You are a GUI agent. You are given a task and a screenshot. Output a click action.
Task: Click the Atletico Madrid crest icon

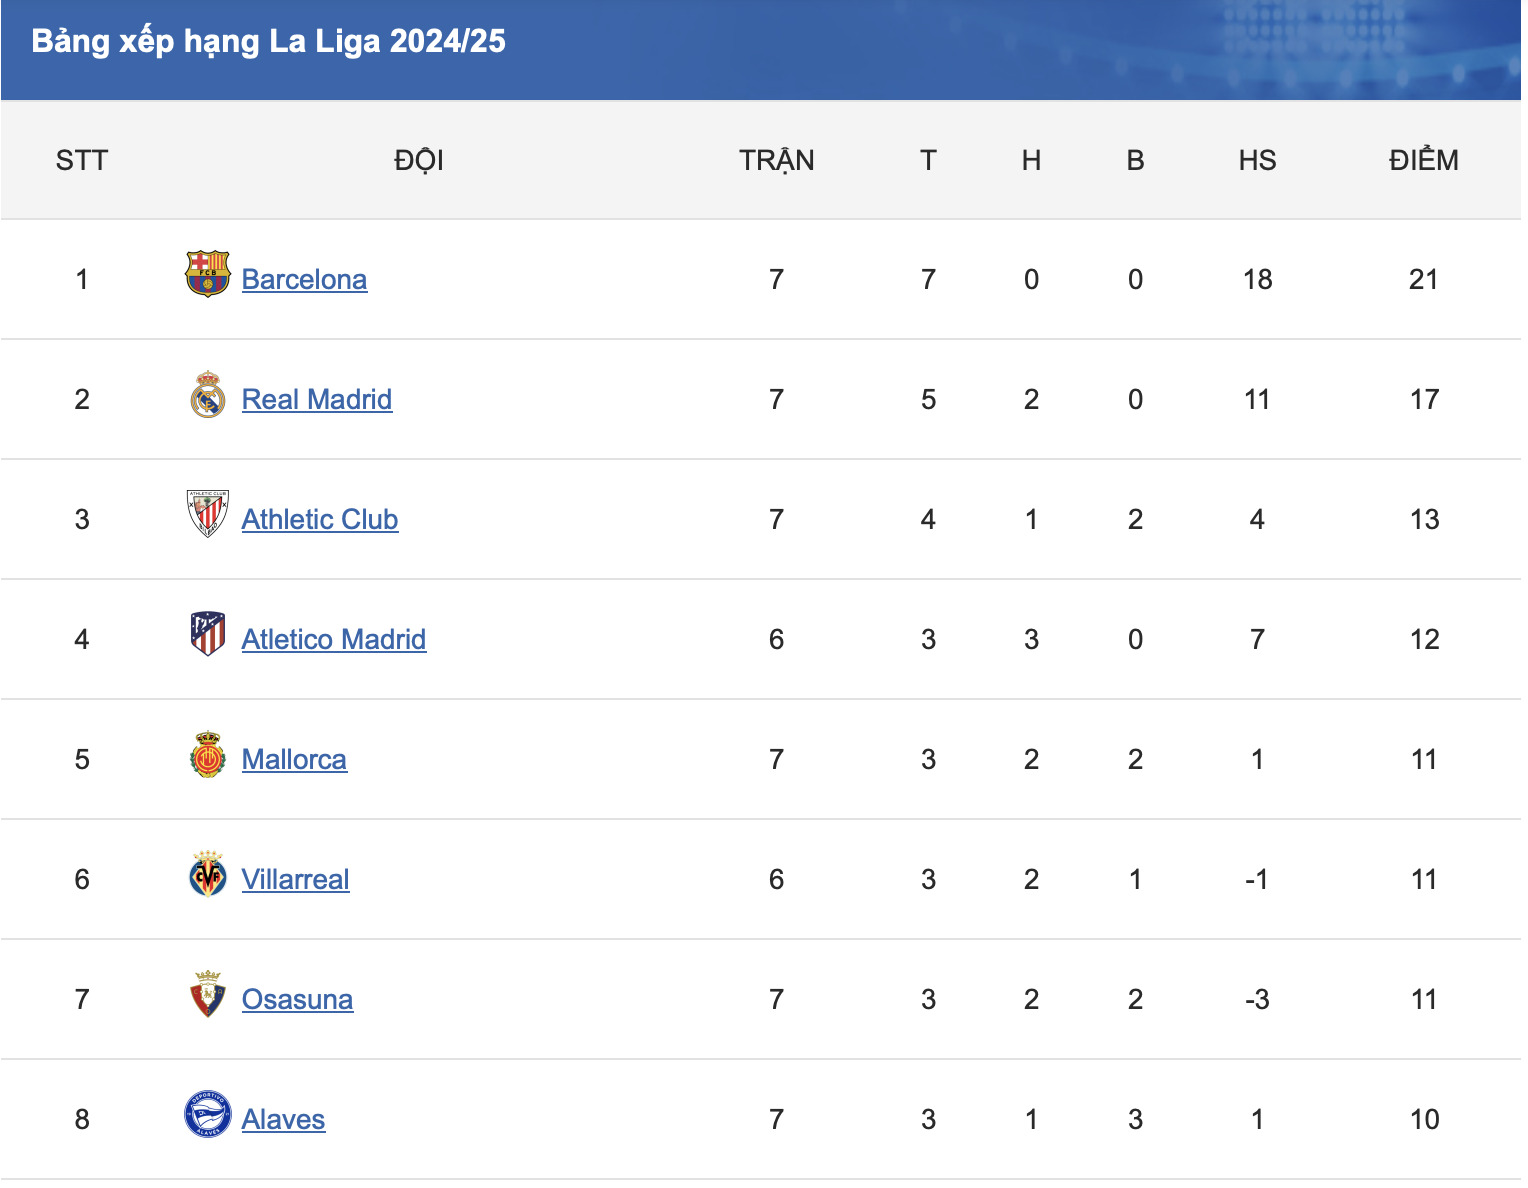pyautogui.click(x=208, y=634)
